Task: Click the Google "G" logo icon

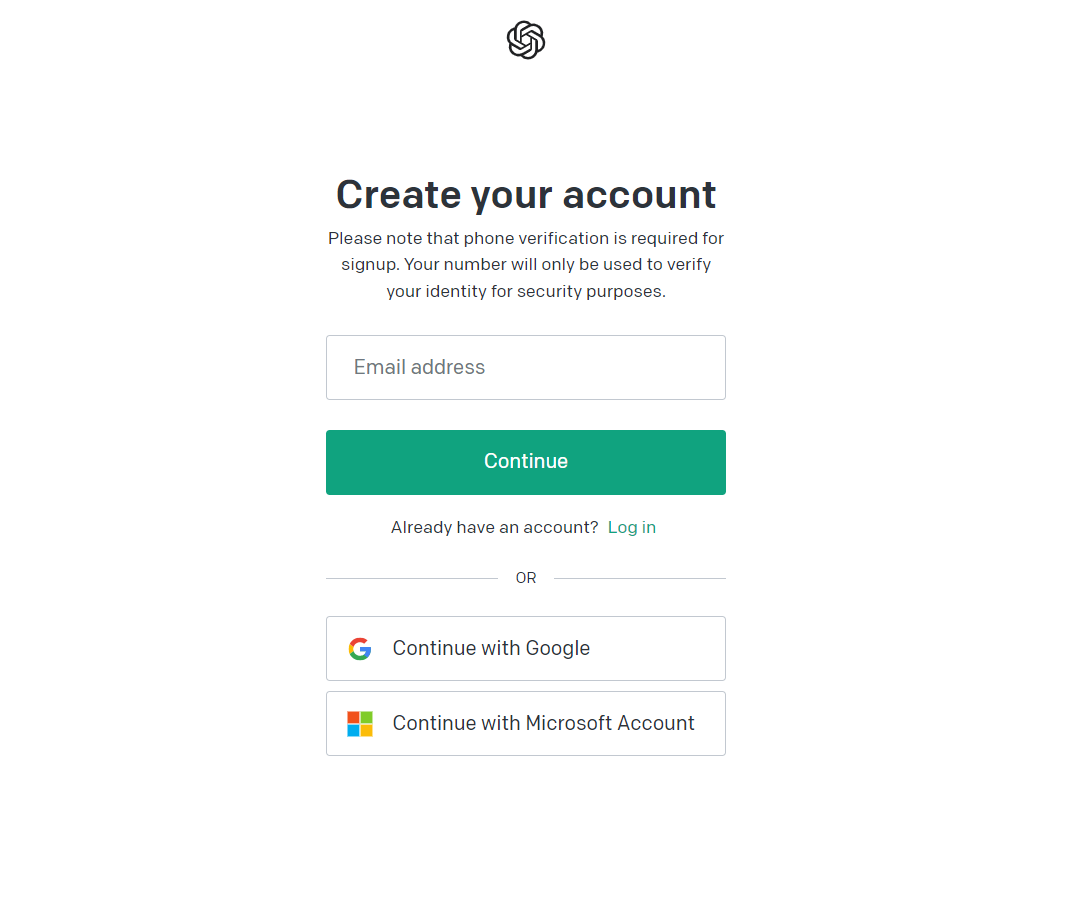Action: (360, 649)
